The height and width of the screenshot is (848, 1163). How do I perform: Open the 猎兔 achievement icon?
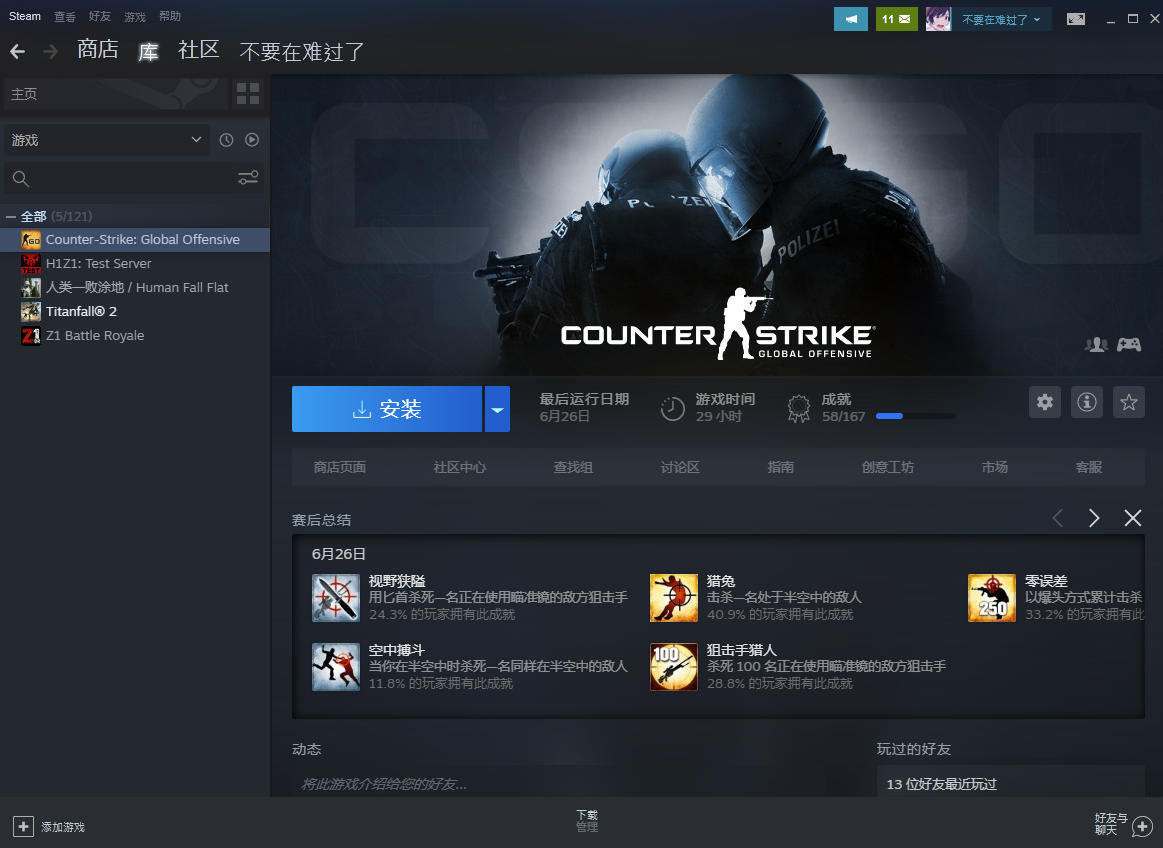673,598
